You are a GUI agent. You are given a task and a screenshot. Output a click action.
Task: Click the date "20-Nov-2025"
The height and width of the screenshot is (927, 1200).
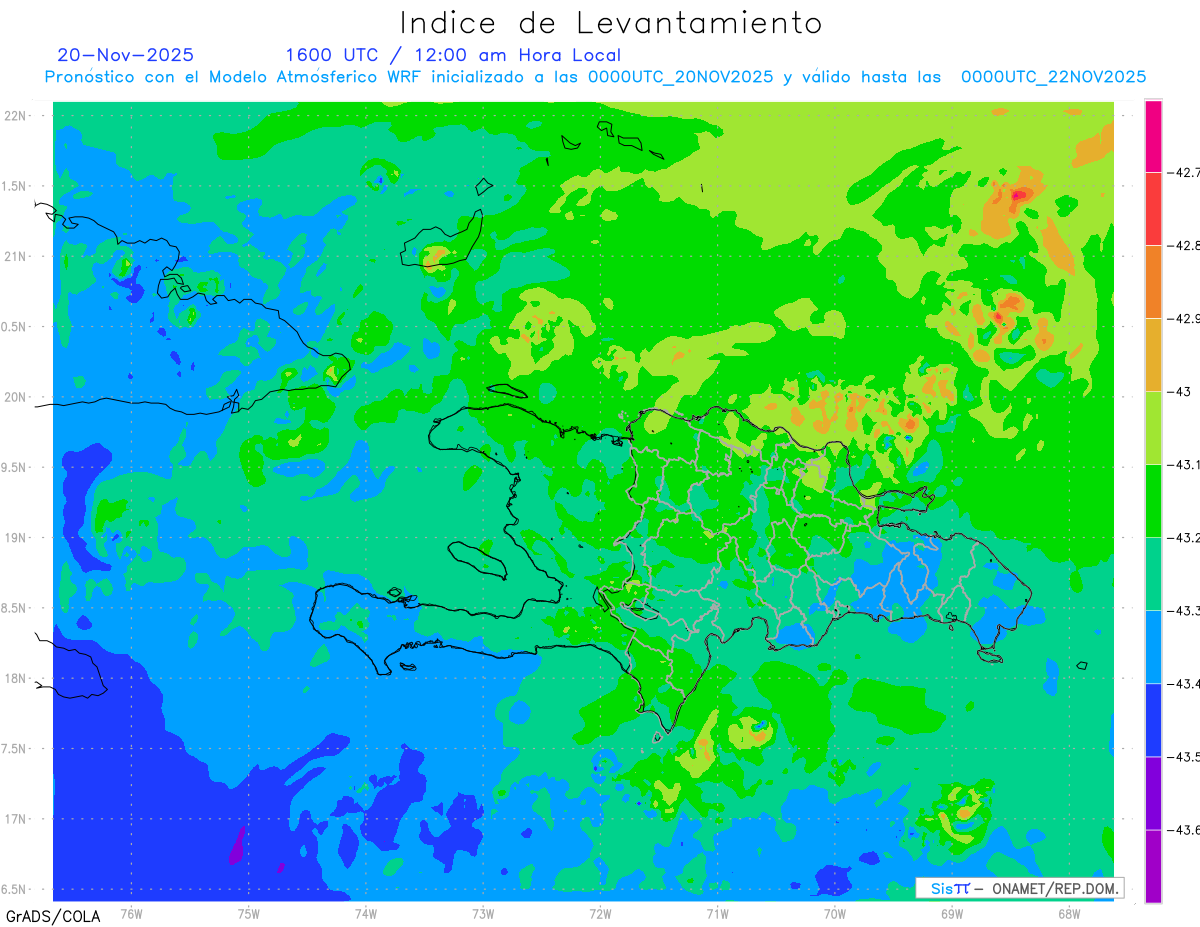click(x=126, y=55)
